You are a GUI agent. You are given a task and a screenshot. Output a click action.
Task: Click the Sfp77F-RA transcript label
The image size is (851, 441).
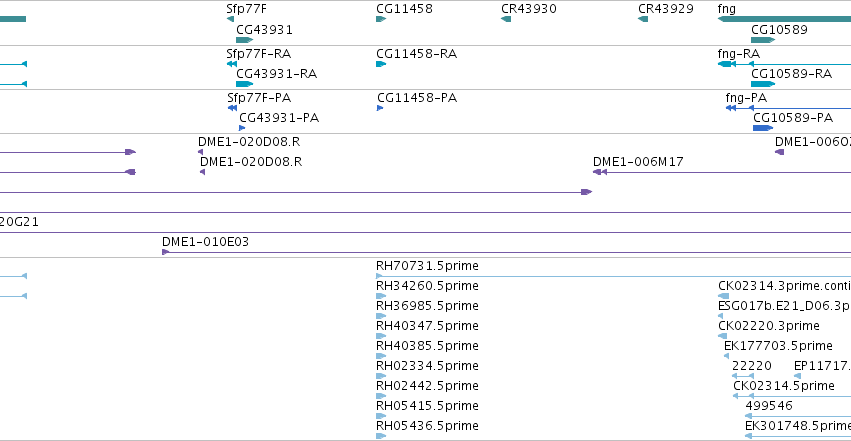click(x=259, y=54)
